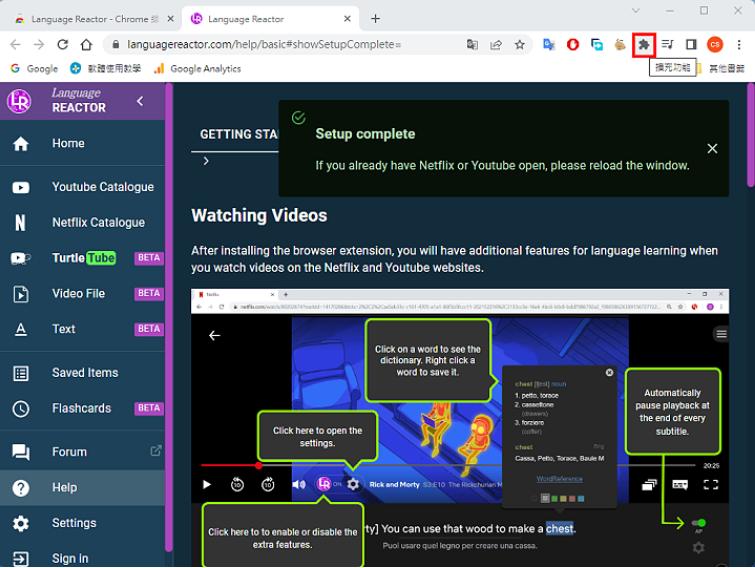
Task: Open Netflix Catalogue in the sidebar
Action: point(82,222)
